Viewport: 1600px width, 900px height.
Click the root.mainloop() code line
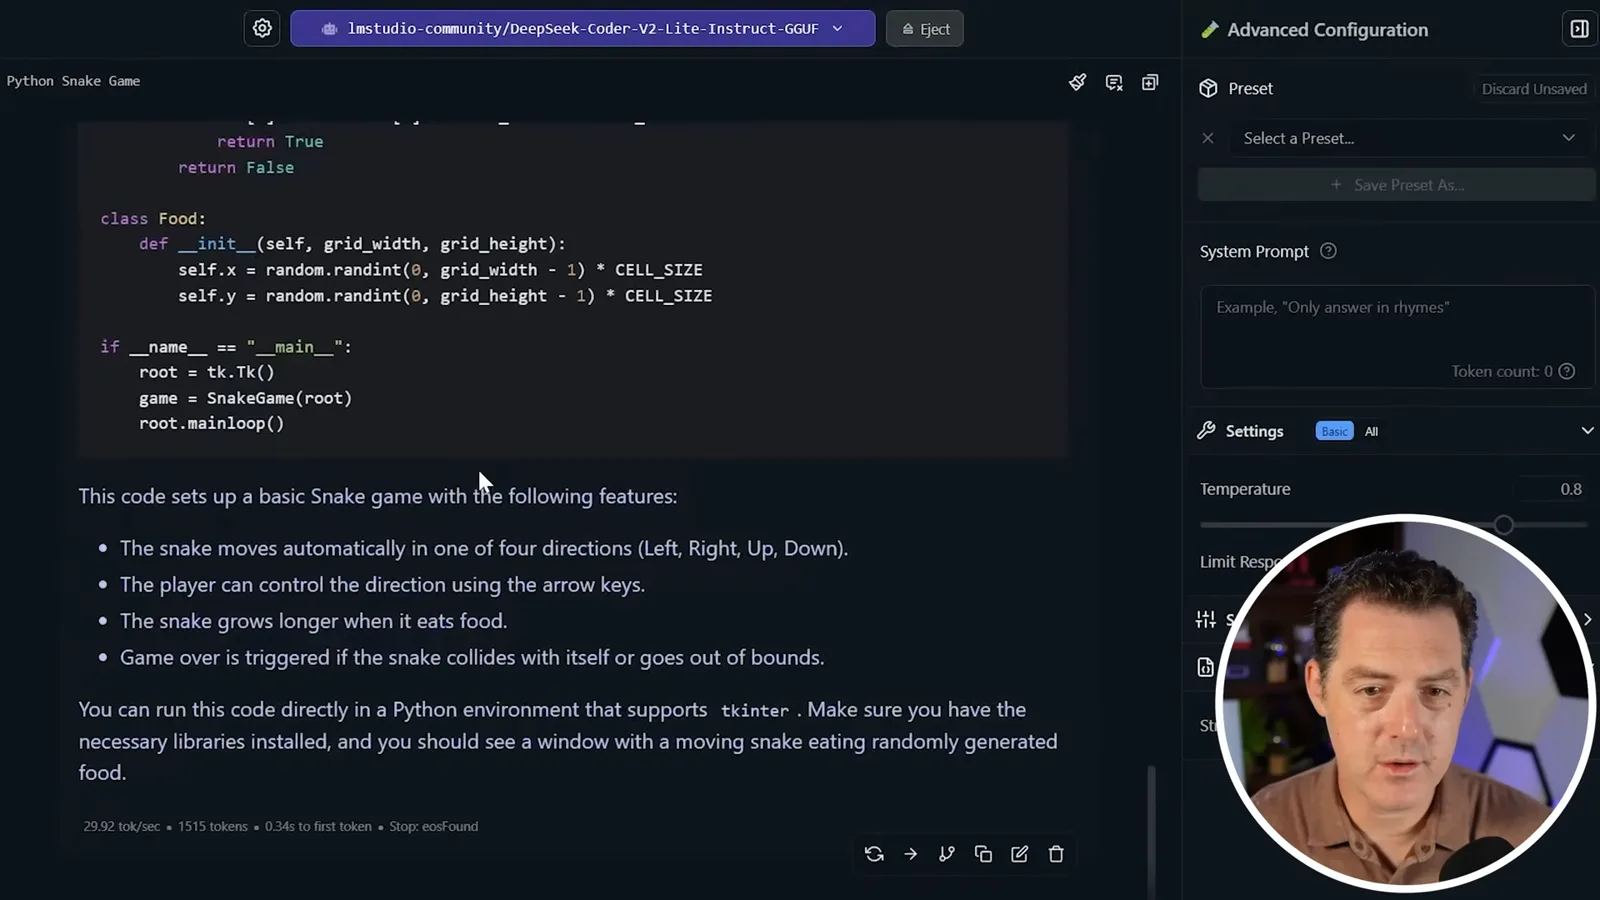pyautogui.click(x=211, y=423)
